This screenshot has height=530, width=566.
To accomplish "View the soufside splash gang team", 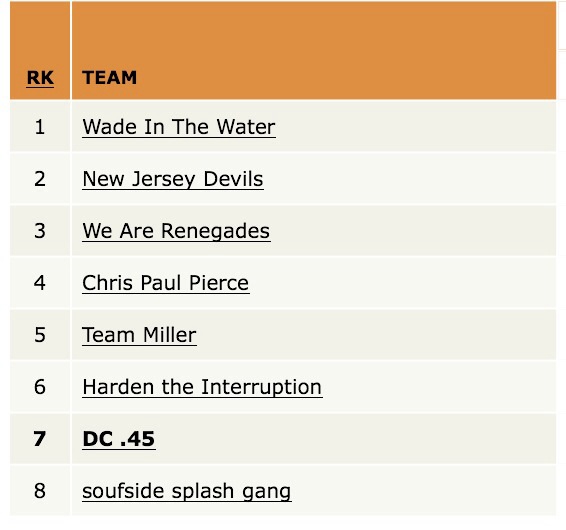I will pos(187,491).
